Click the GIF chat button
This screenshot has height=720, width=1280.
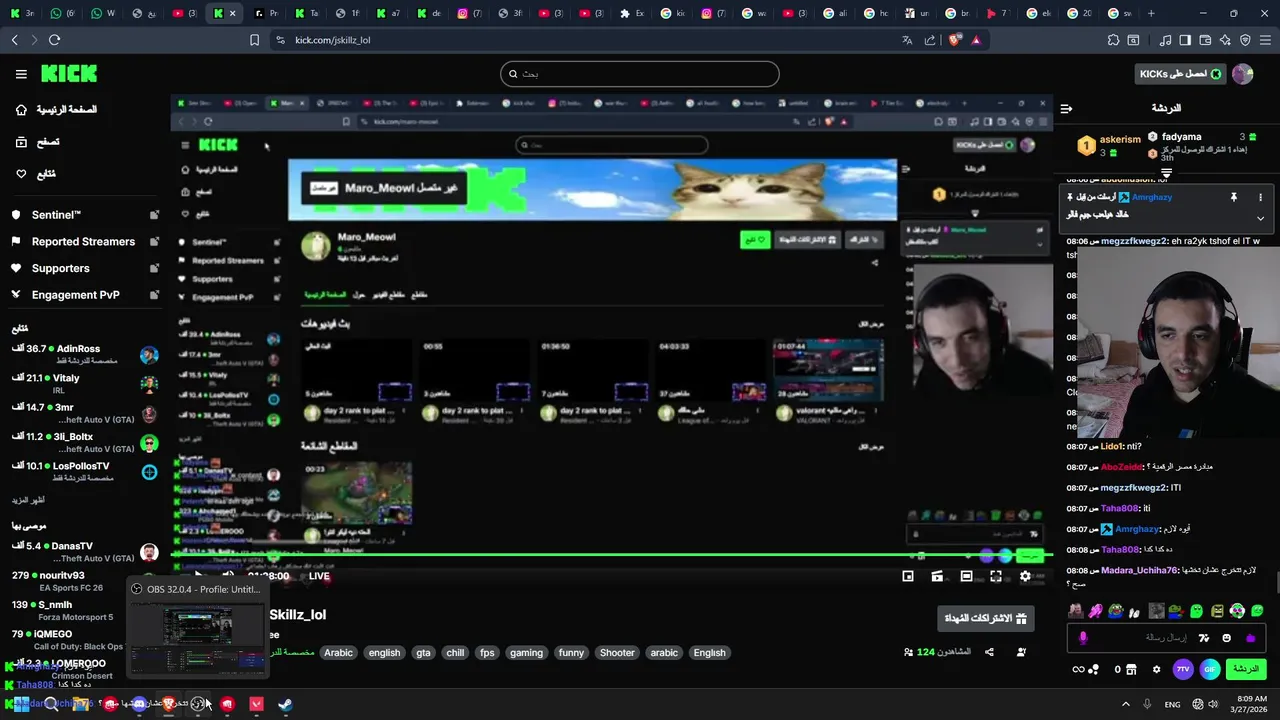(x=1211, y=669)
